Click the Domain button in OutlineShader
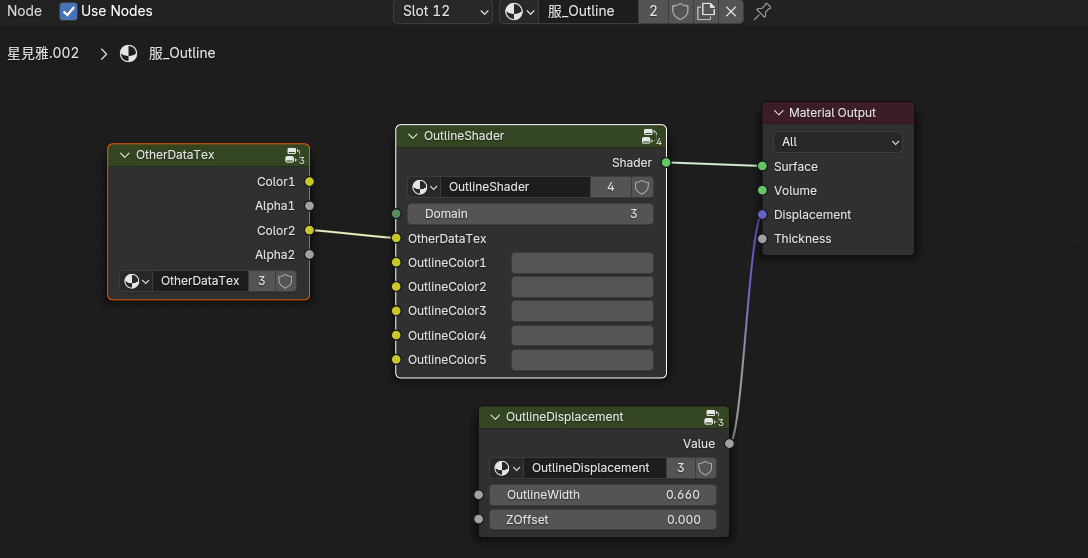The image size is (1088, 558). 530,214
